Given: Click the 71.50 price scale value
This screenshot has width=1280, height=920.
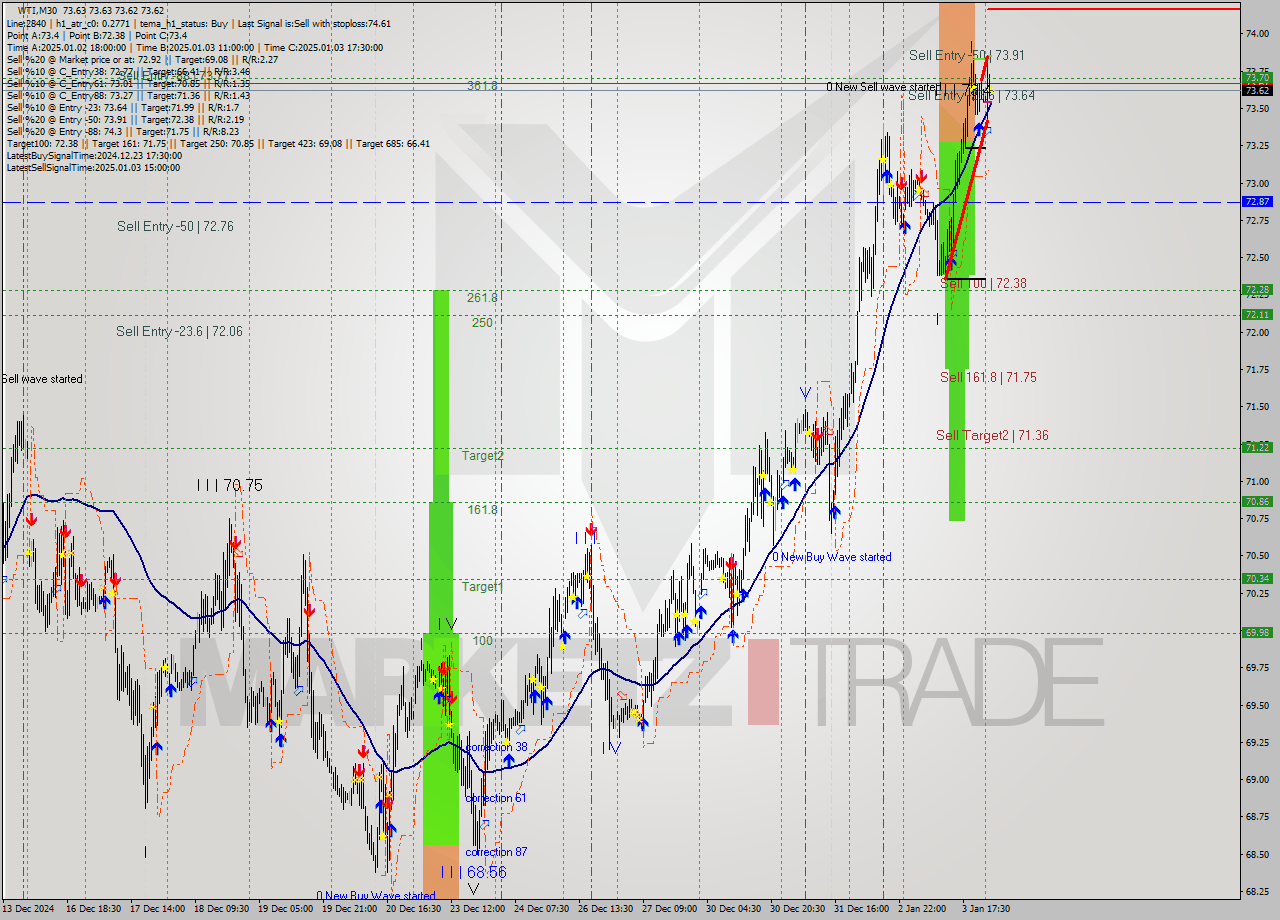Looking at the screenshot, I should point(1257,407).
